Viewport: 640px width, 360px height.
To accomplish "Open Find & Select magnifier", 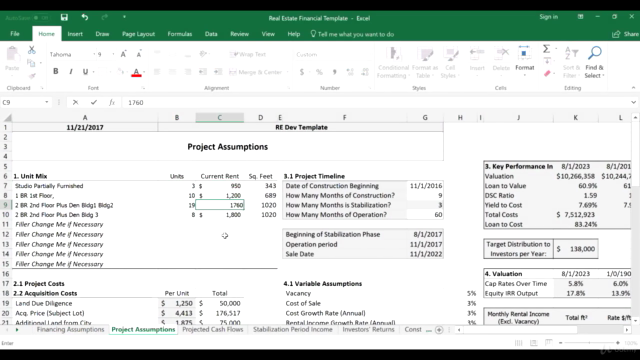I will (594, 62).
